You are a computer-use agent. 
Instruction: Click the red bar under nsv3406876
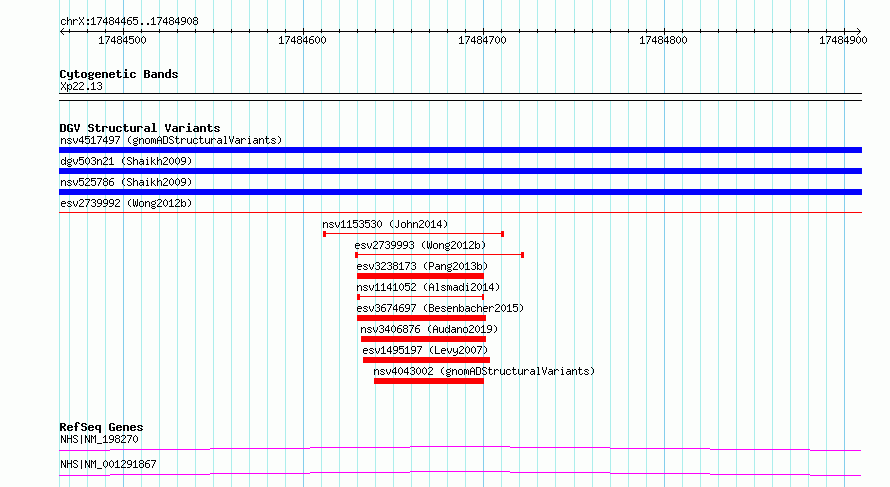(x=423, y=339)
